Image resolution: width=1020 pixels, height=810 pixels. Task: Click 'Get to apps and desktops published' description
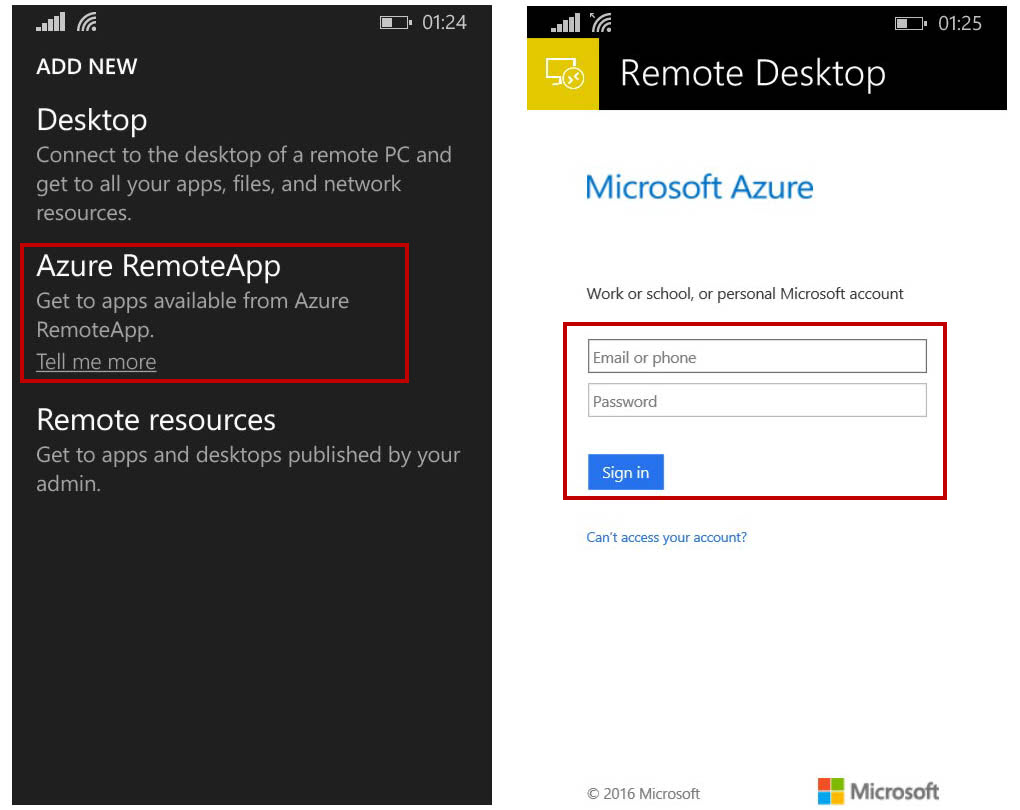pos(248,468)
